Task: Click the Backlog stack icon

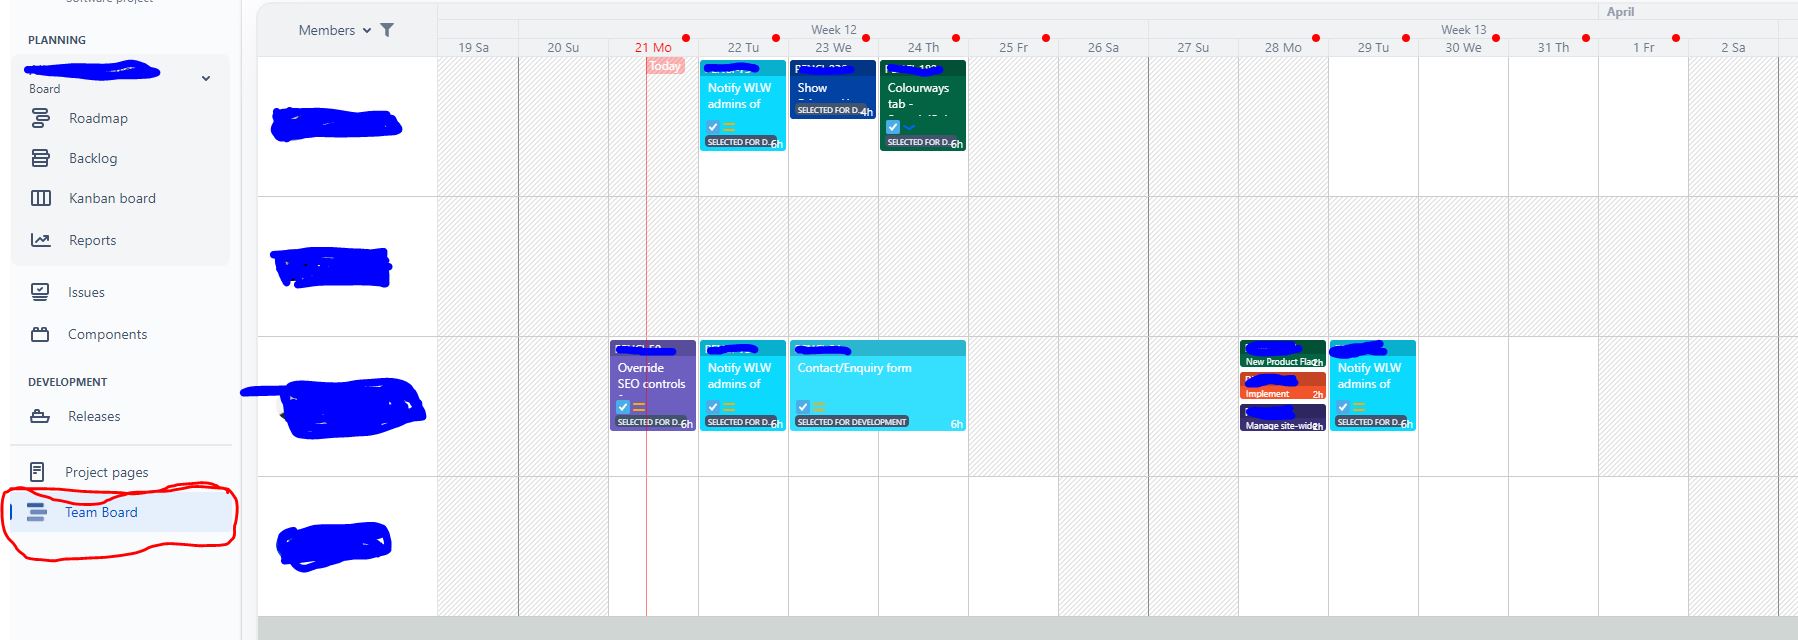Action: coord(41,158)
